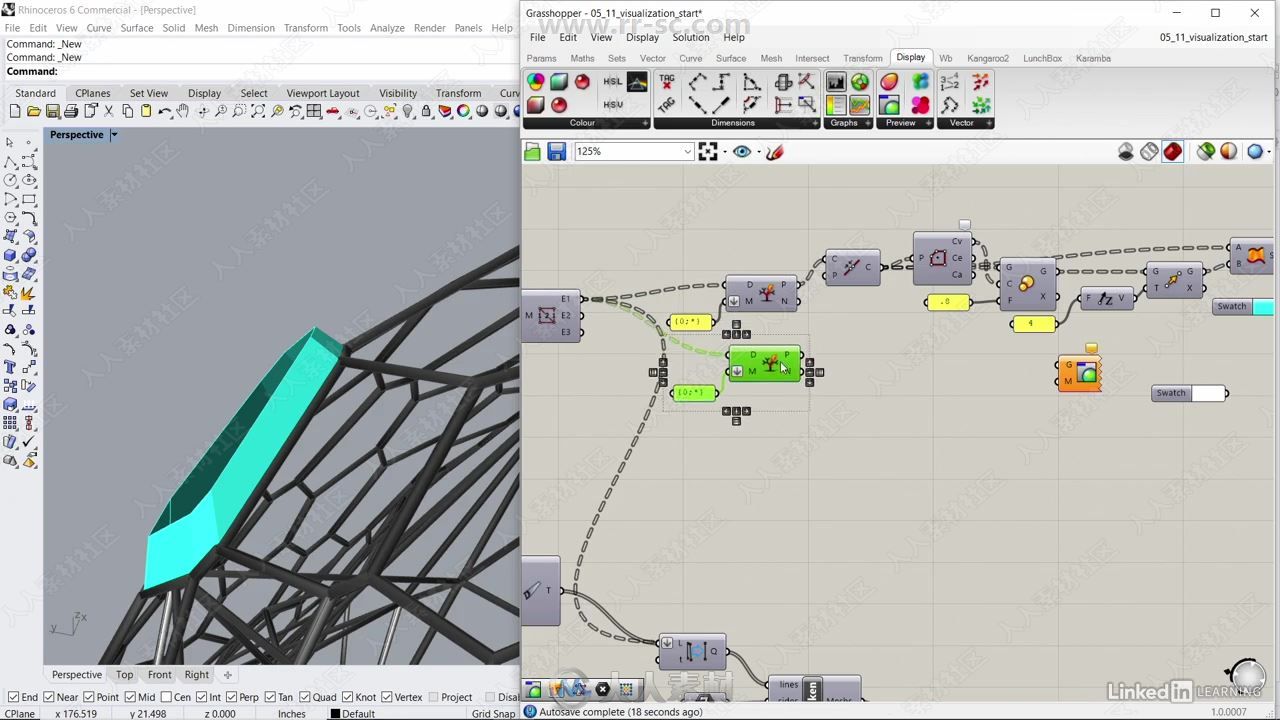The image size is (1280, 720).
Task: Toggle the Vertex osnap checkbox
Action: point(386,697)
